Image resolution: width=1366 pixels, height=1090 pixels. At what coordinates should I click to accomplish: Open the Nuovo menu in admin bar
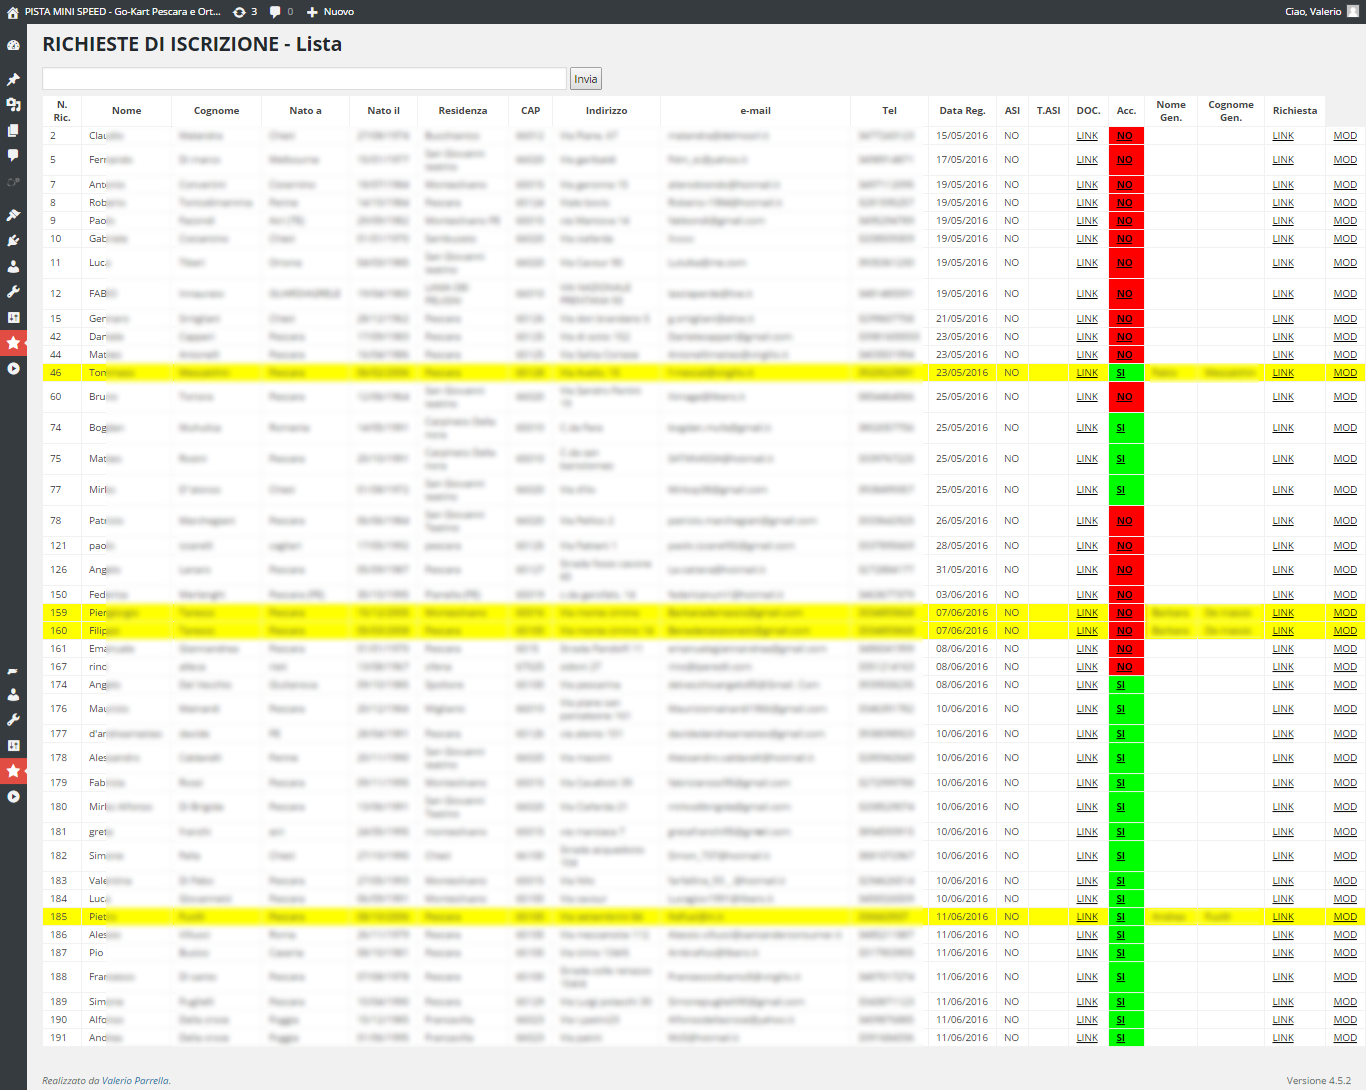[x=331, y=12]
